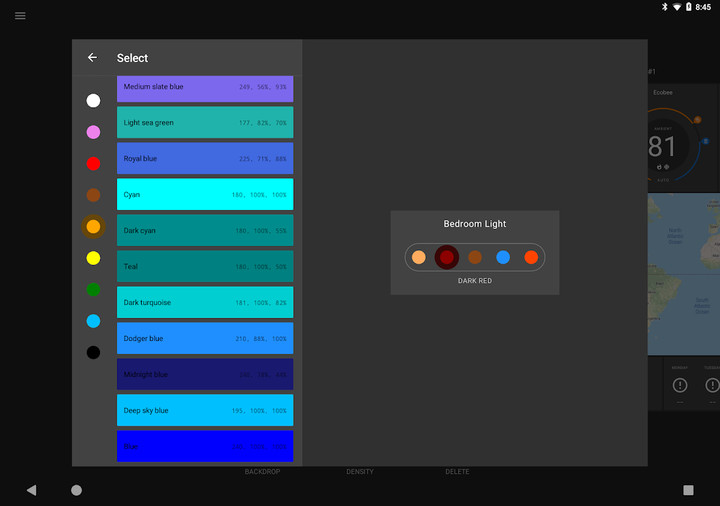Select Medium slate blue color
The image size is (720, 506).
tap(205, 87)
